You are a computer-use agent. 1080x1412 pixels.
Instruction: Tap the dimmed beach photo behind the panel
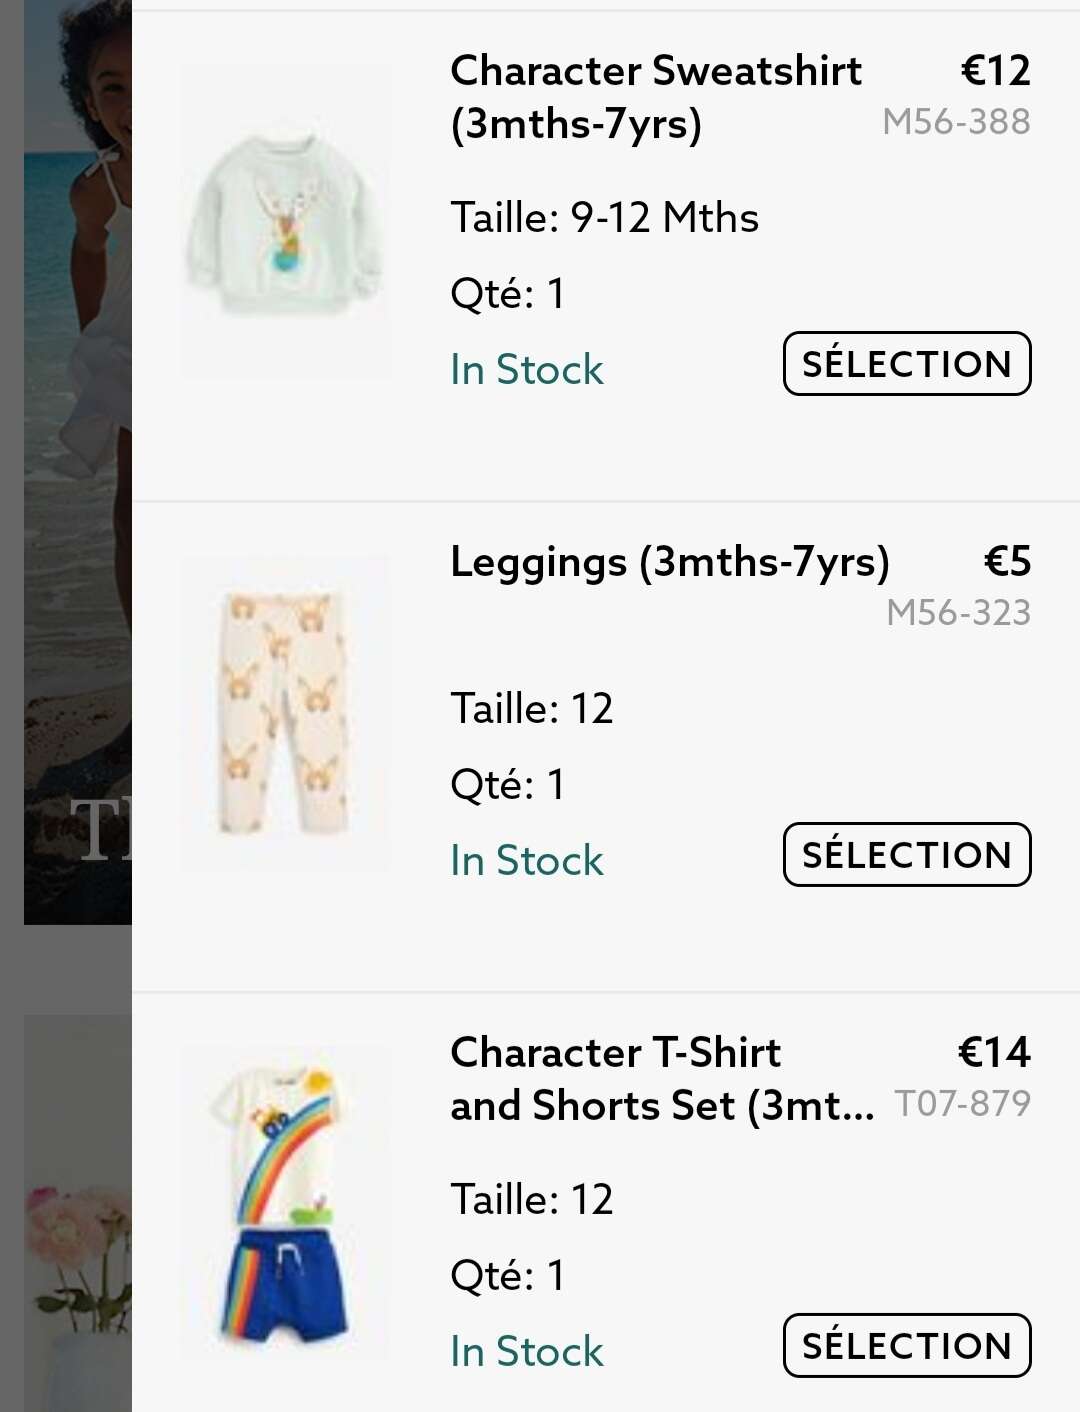pos(75,460)
